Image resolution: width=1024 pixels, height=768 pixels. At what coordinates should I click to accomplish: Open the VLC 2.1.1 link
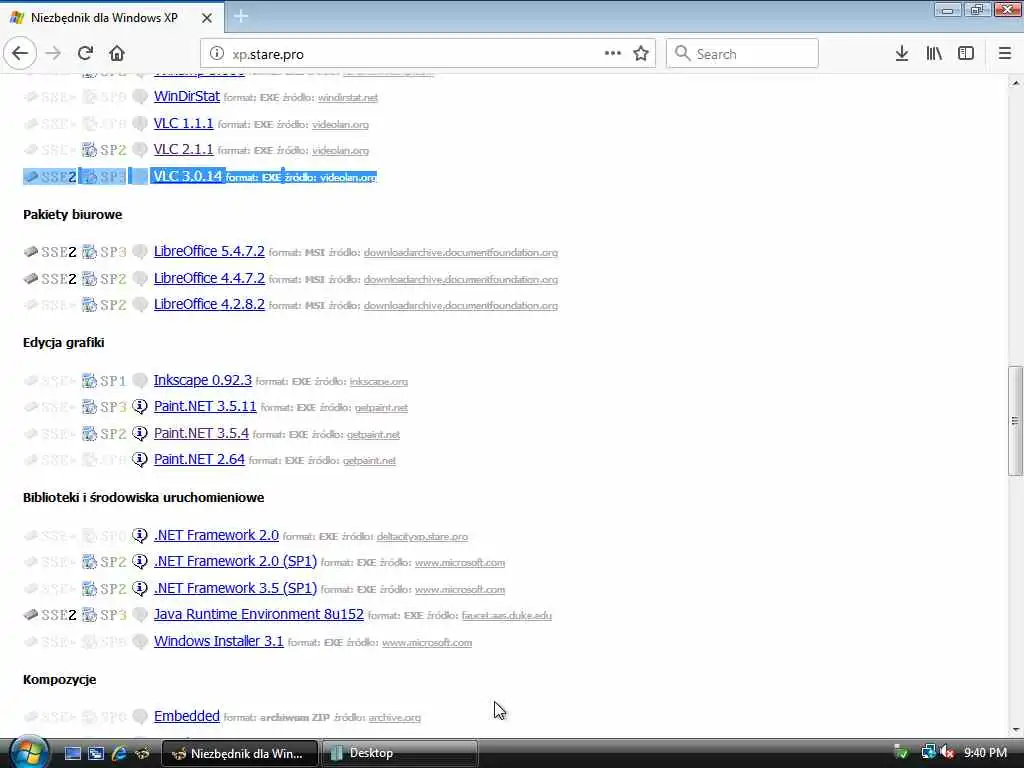(184, 150)
